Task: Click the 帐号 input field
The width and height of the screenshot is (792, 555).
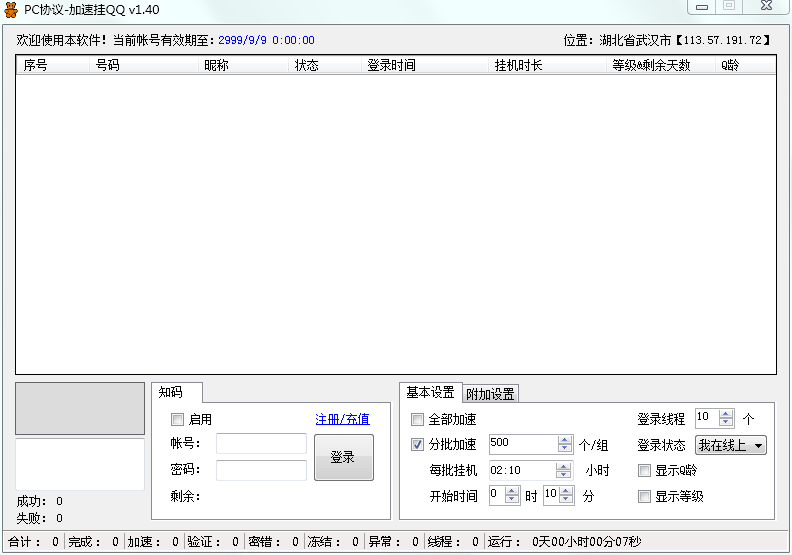Action: point(261,444)
